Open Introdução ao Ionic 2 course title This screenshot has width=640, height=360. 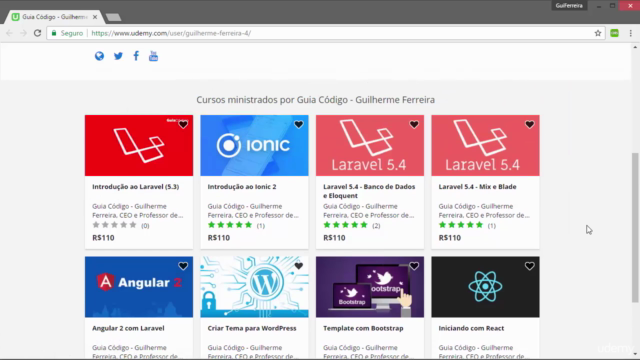242,187
